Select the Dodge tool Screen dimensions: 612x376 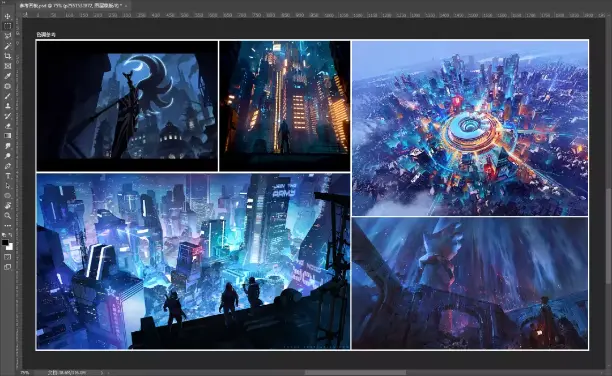(7, 156)
